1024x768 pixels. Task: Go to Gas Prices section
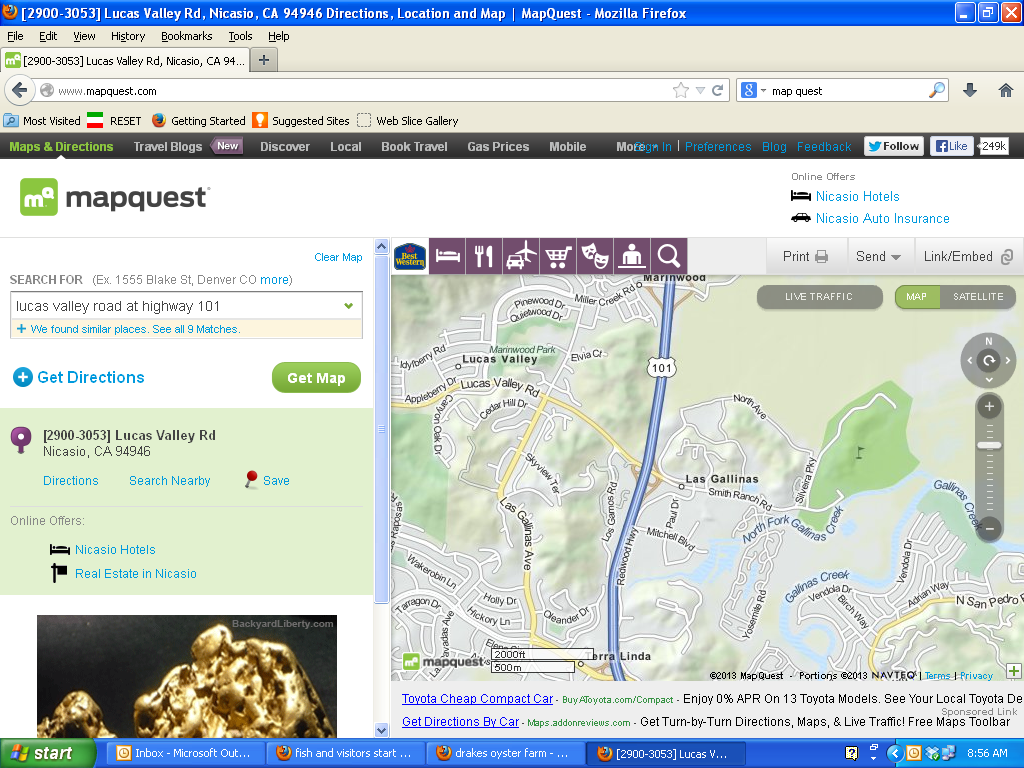click(498, 146)
